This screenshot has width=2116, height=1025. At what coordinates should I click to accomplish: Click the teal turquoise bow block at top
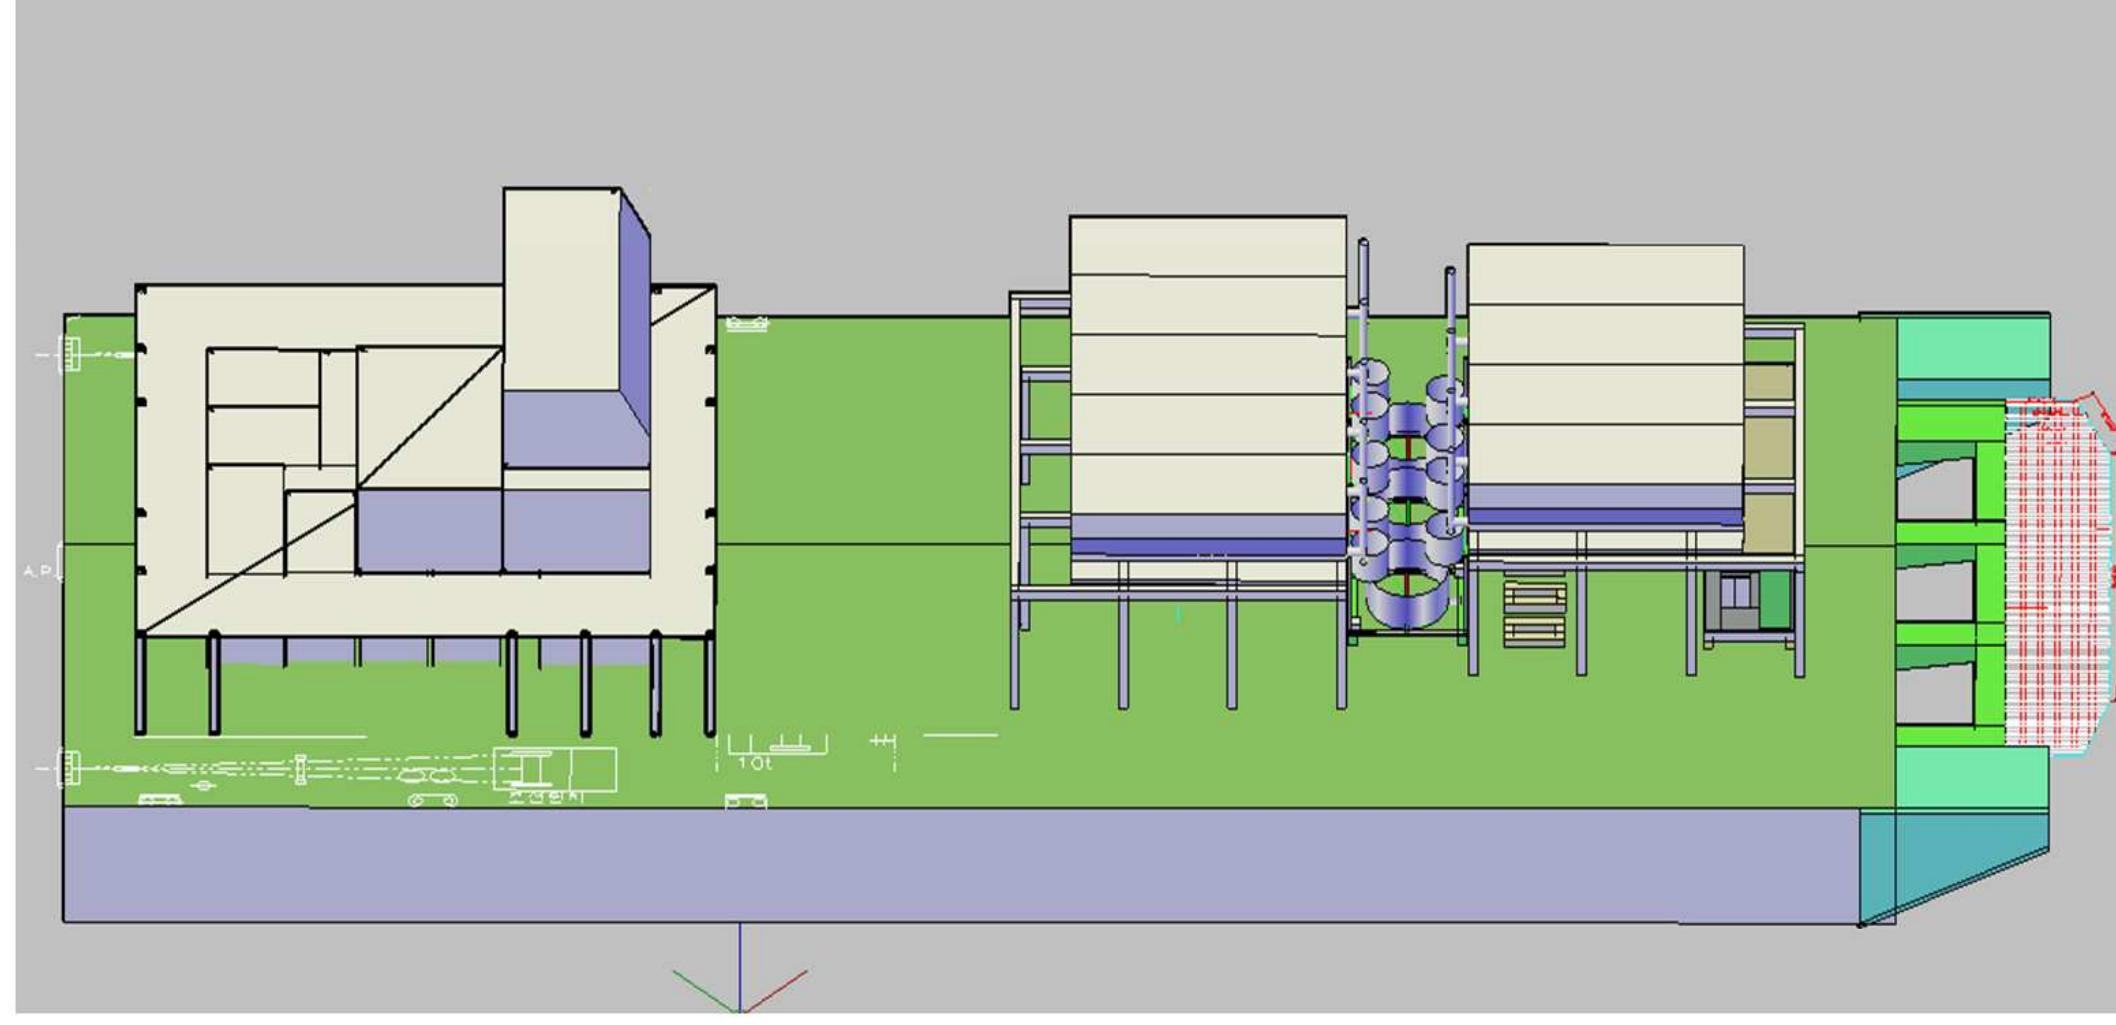tap(1970, 347)
